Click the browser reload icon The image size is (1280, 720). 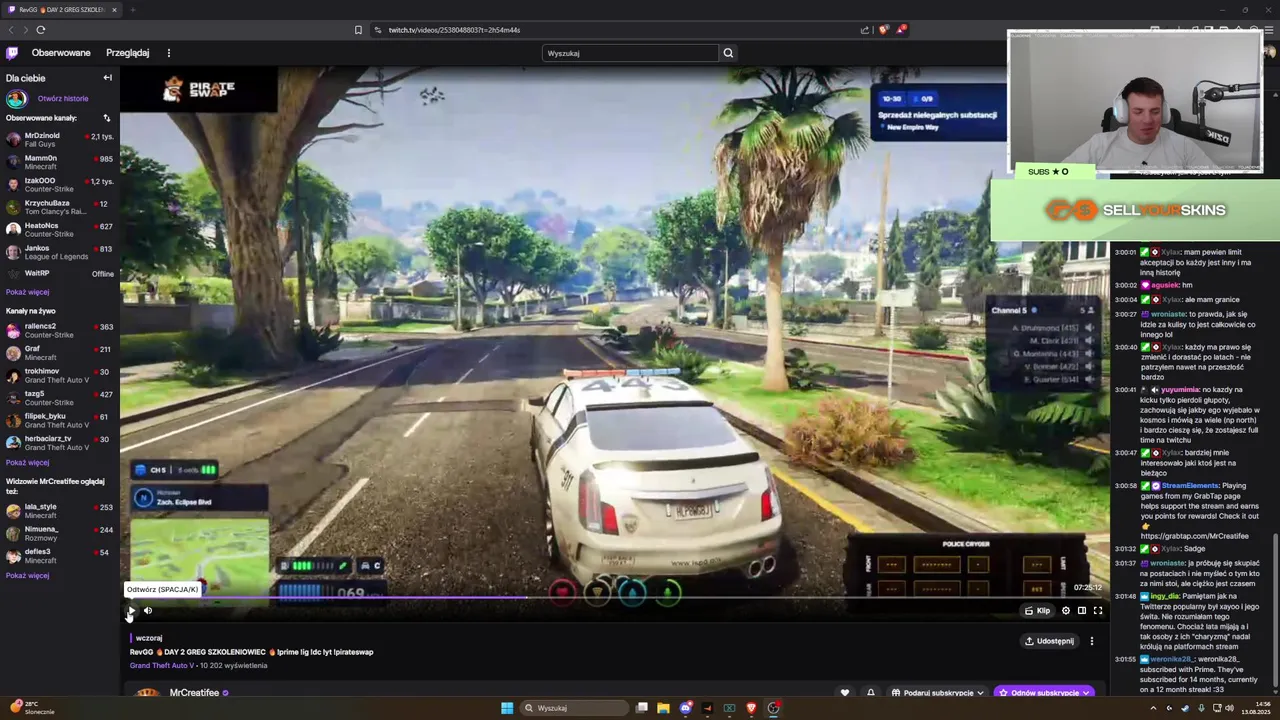point(41,30)
